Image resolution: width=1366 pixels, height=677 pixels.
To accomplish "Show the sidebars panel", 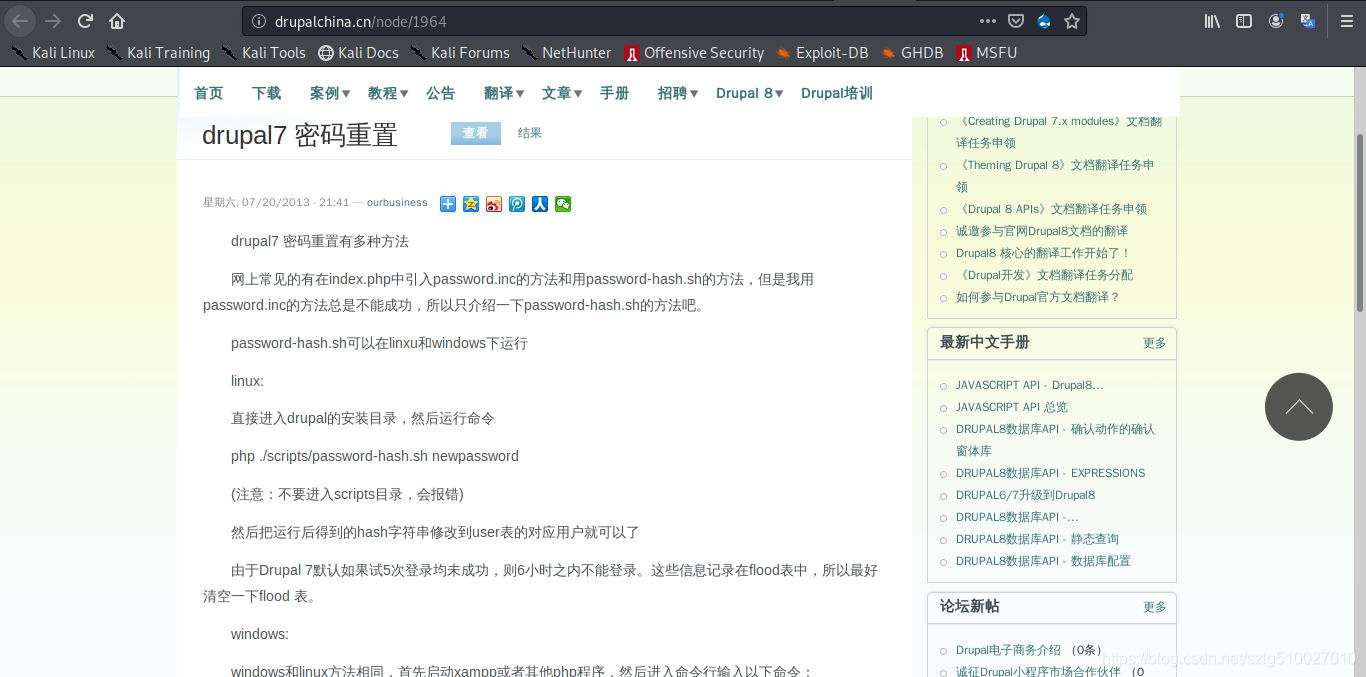I will [x=1244, y=21].
